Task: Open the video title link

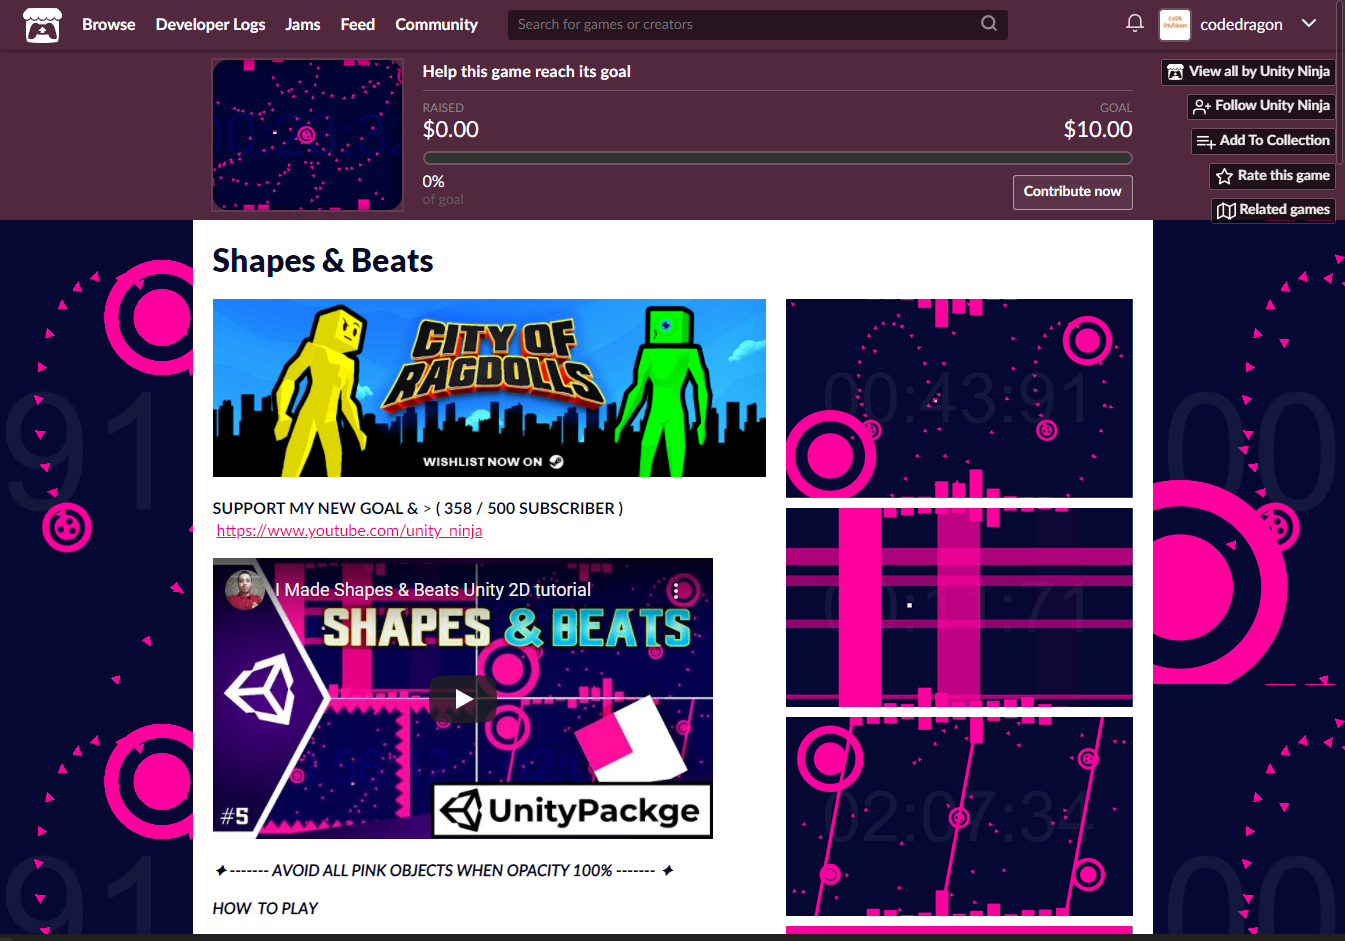Action: [x=433, y=590]
